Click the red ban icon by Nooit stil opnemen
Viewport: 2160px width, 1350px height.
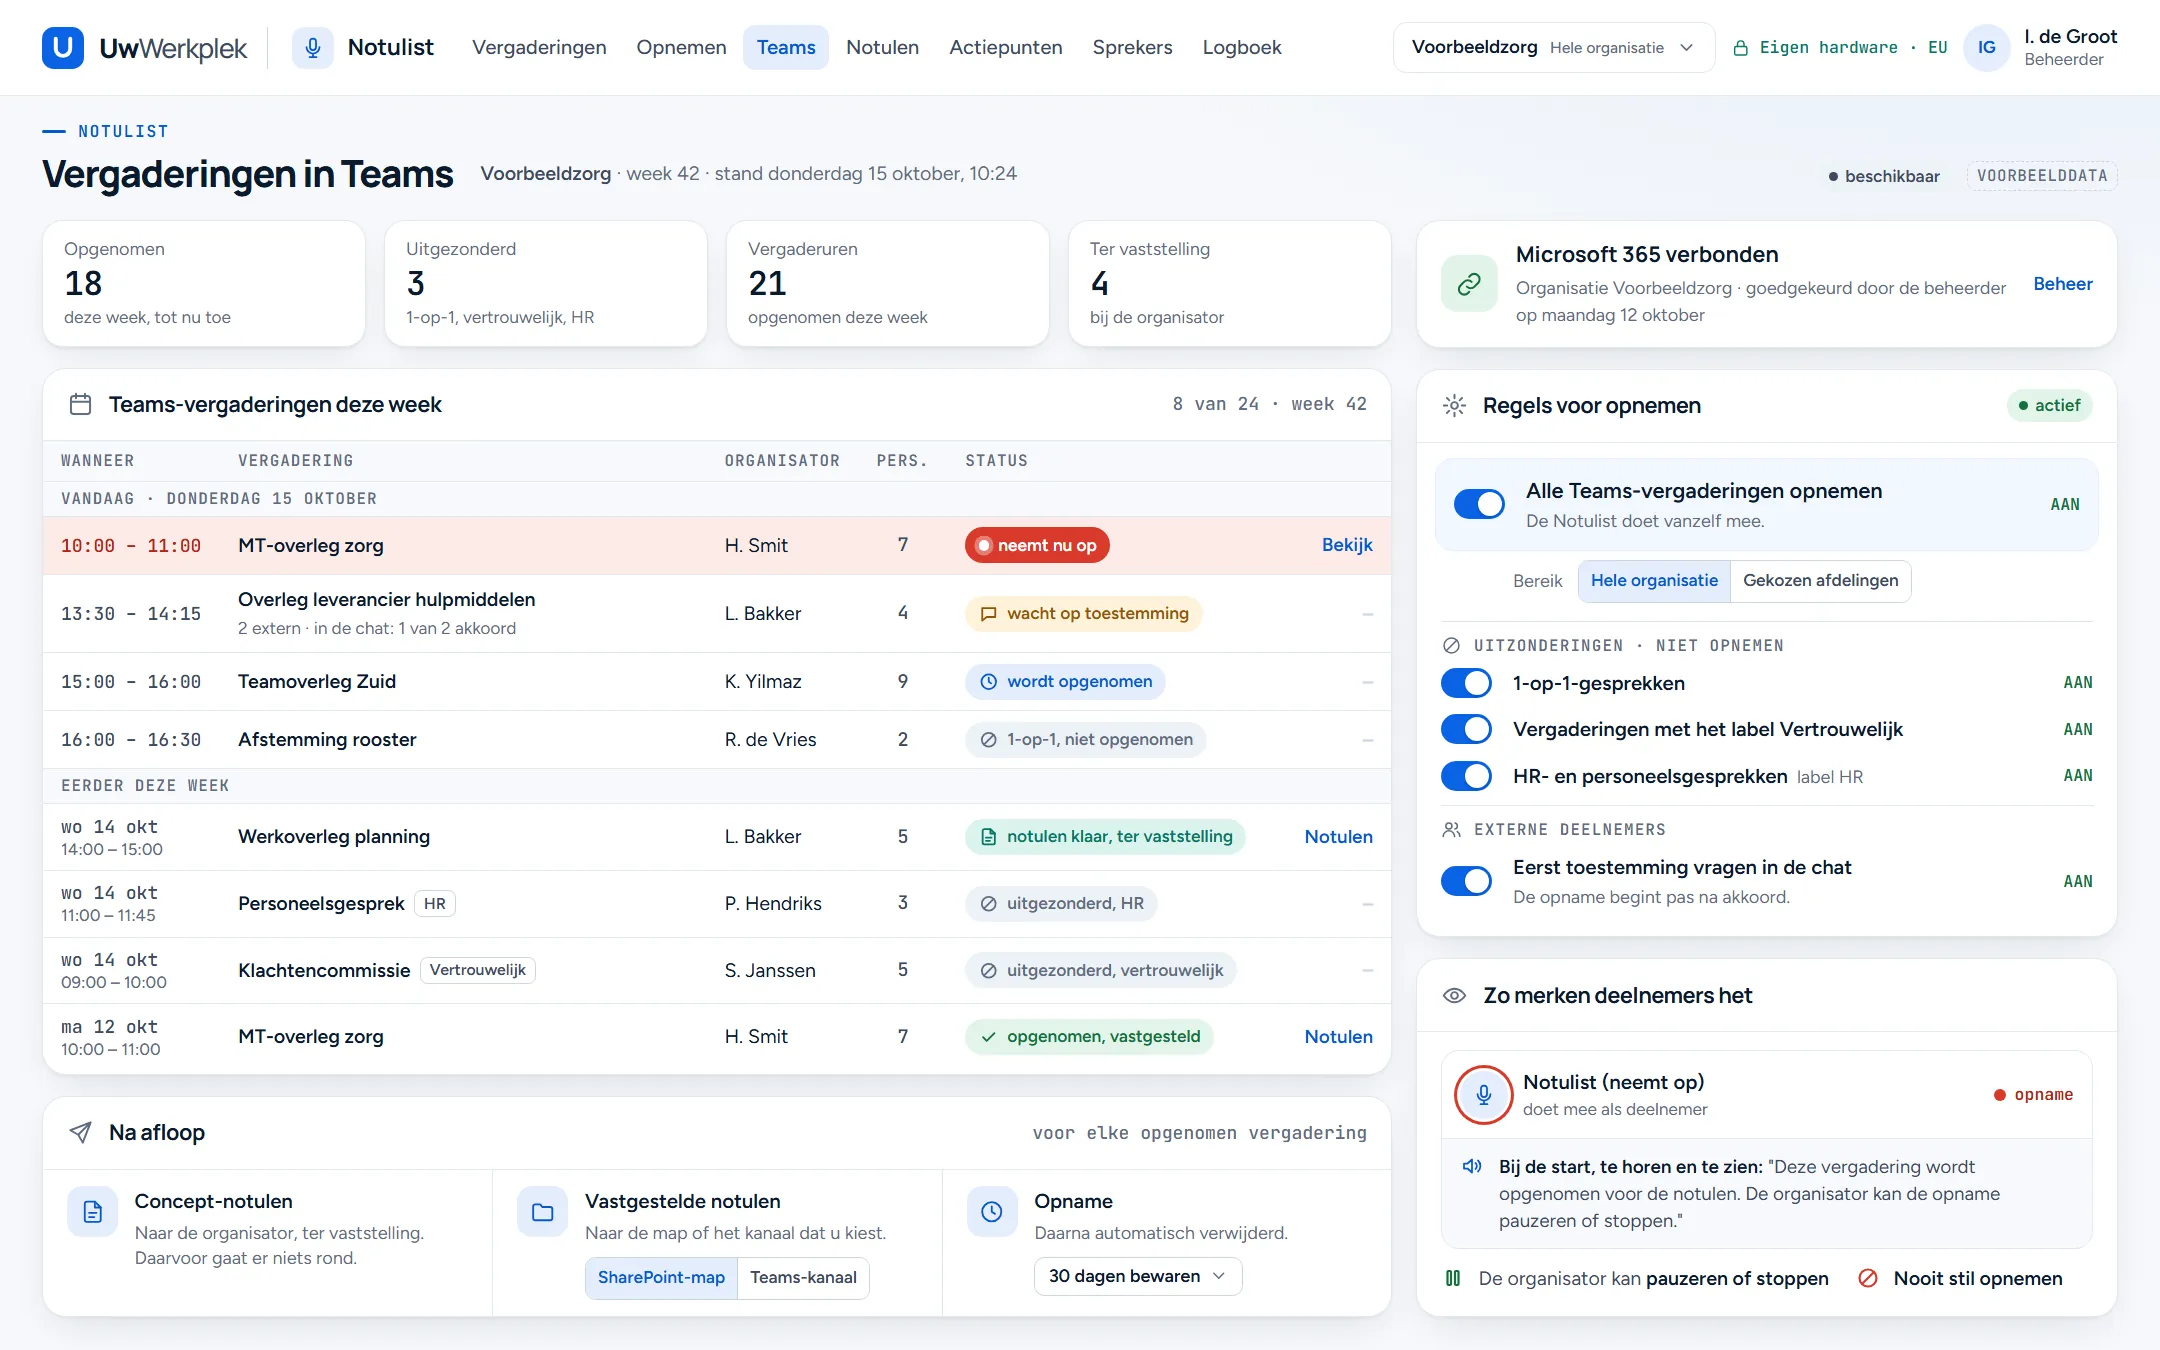click(1867, 1278)
